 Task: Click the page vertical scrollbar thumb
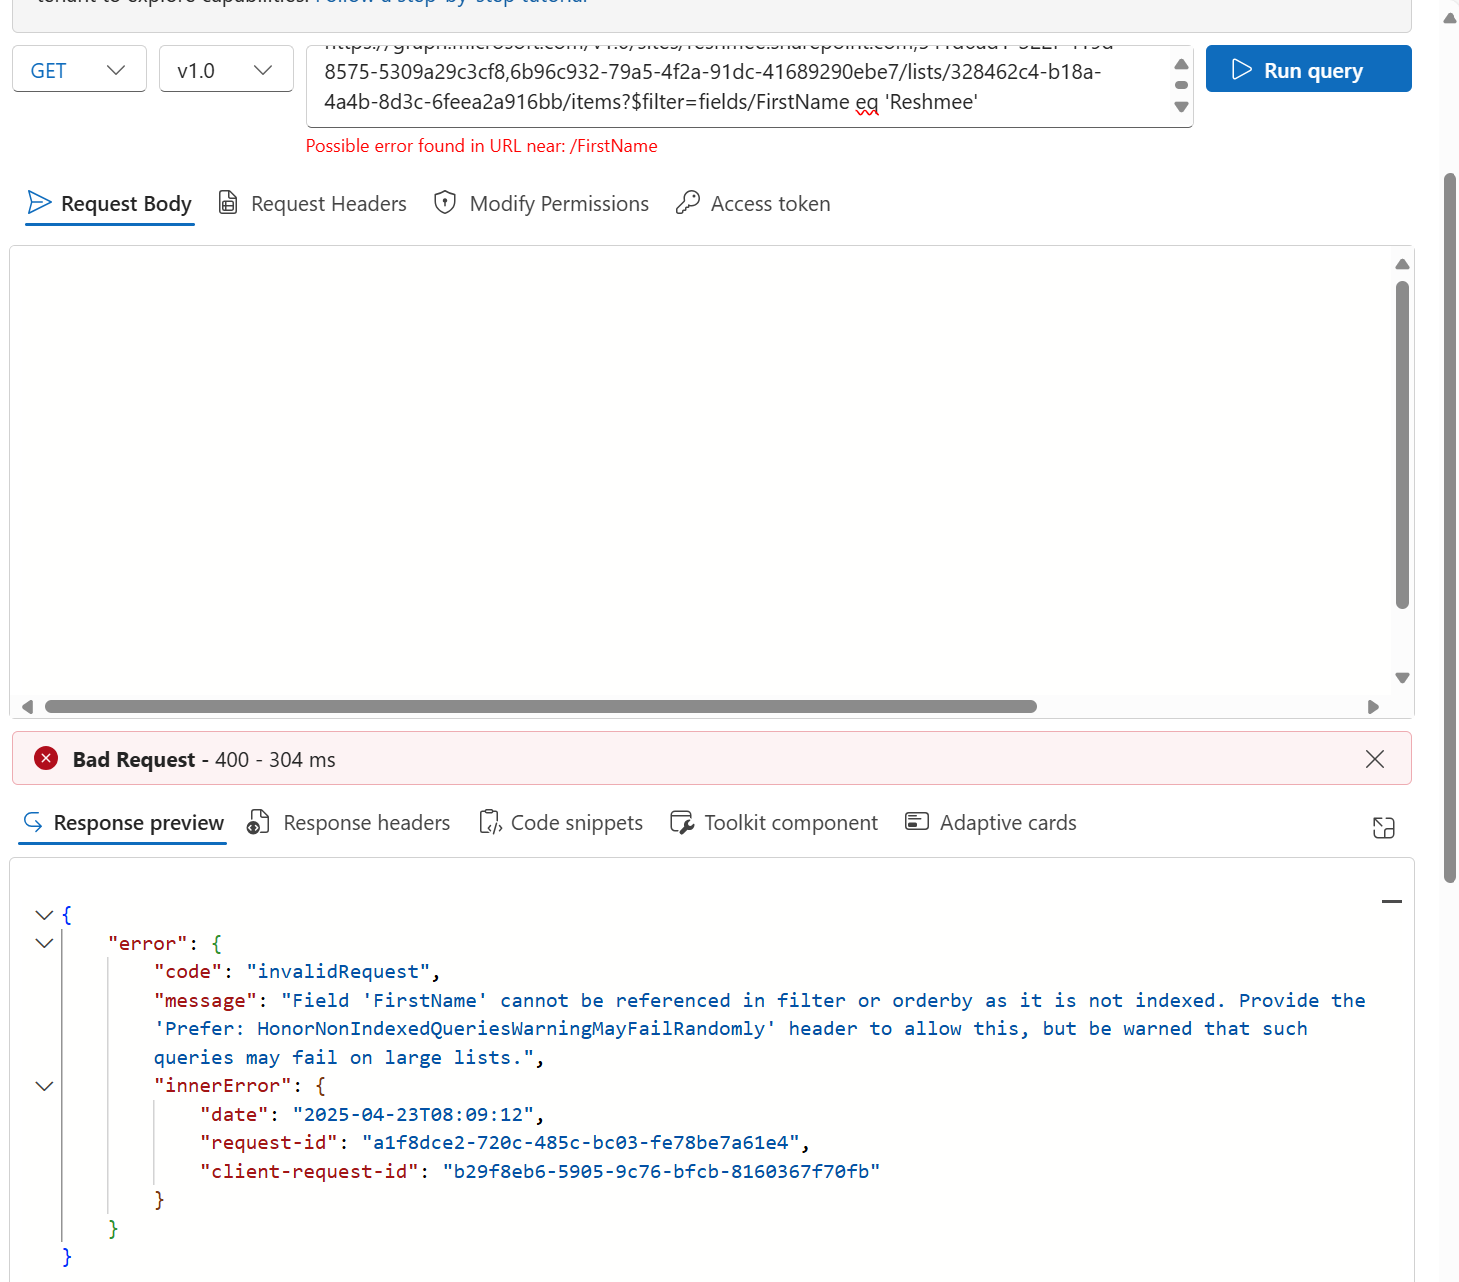(x=1450, y=528)
